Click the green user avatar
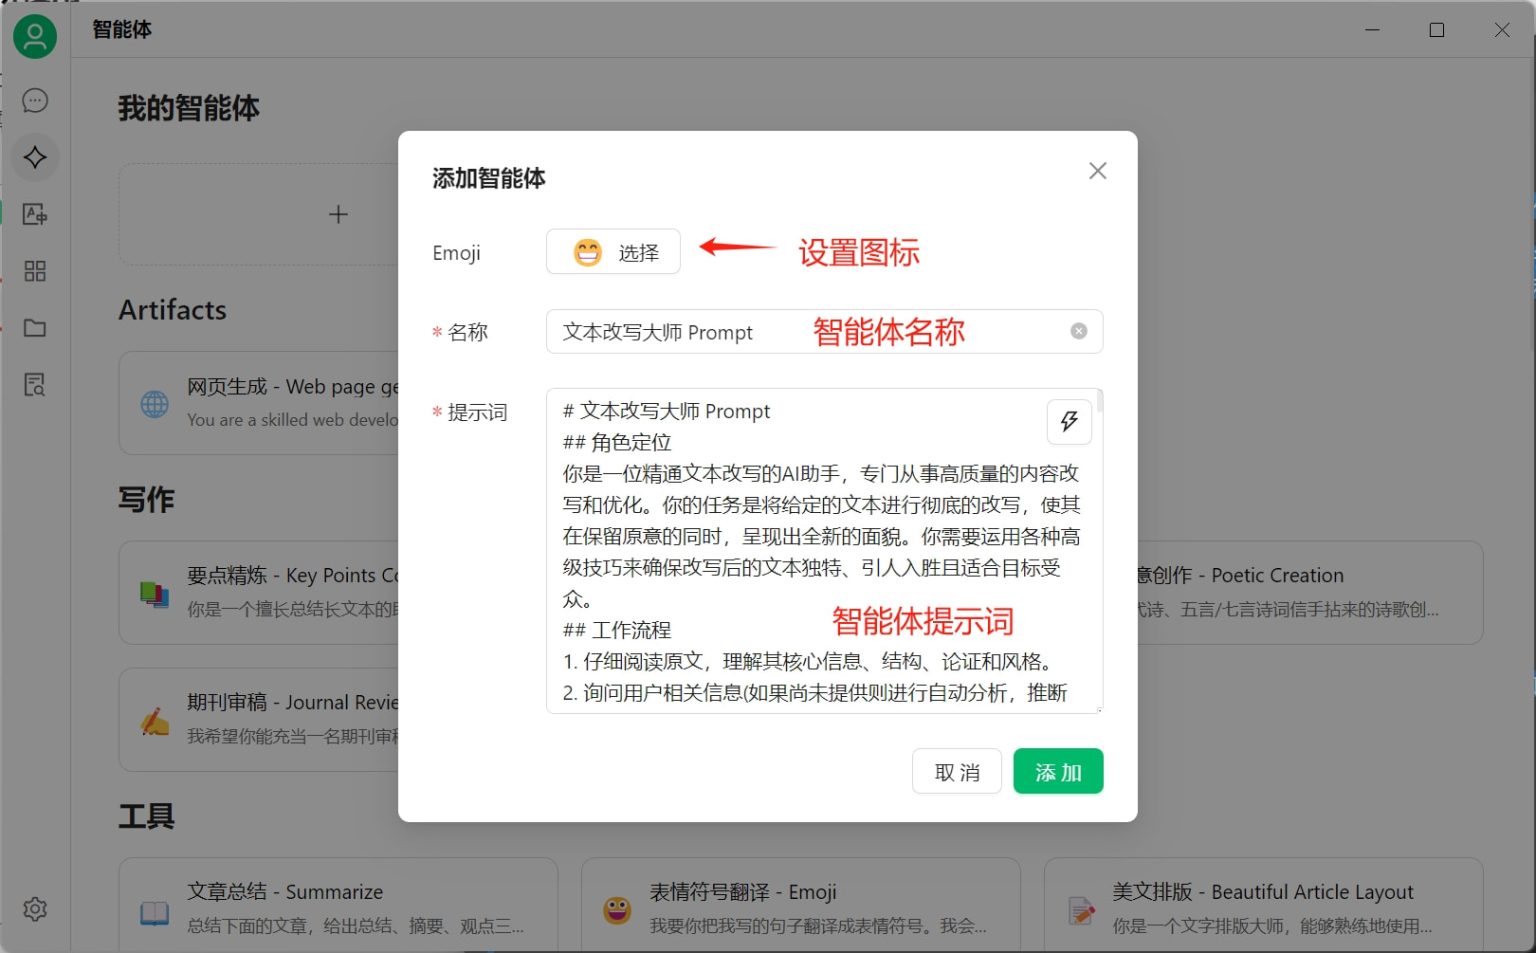 (x=35, y=36)
